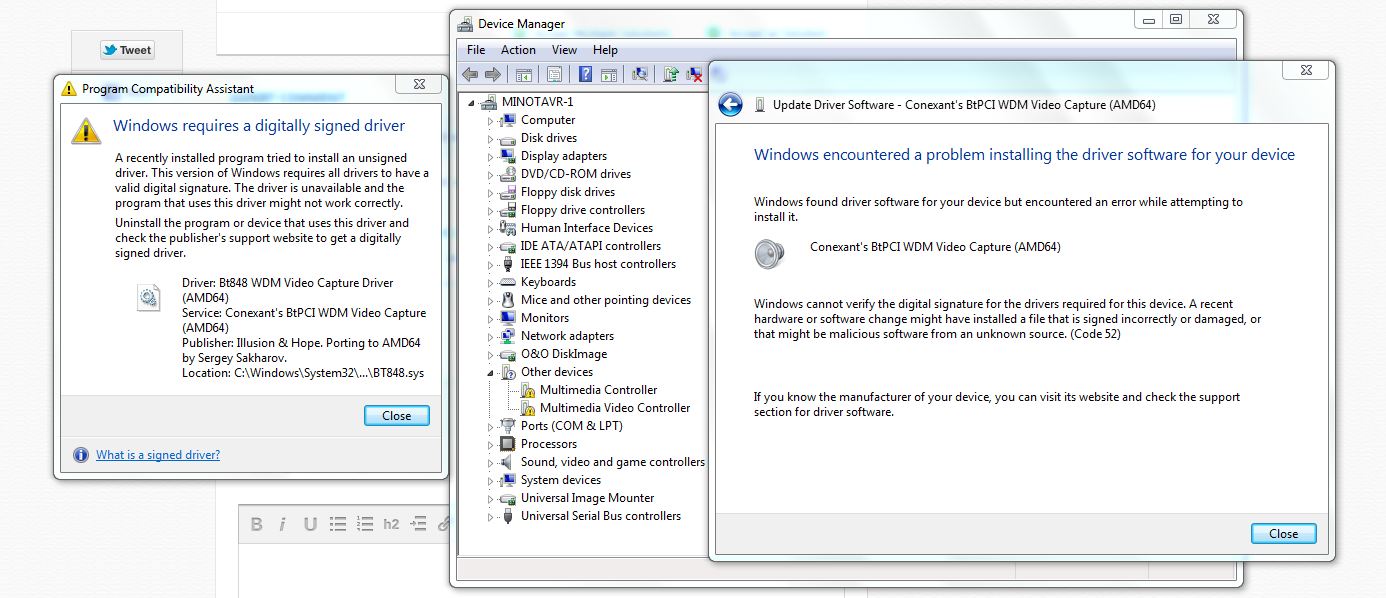This screenshot has width=1386, height=598.
Task: Expand the Network adapters category
Action: 490,336
